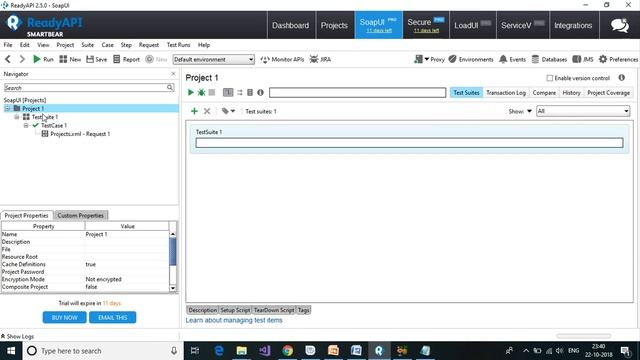Open Chrome from the taskbar
This screenshot has width=640, height=360.
click(x=288, y=351)
